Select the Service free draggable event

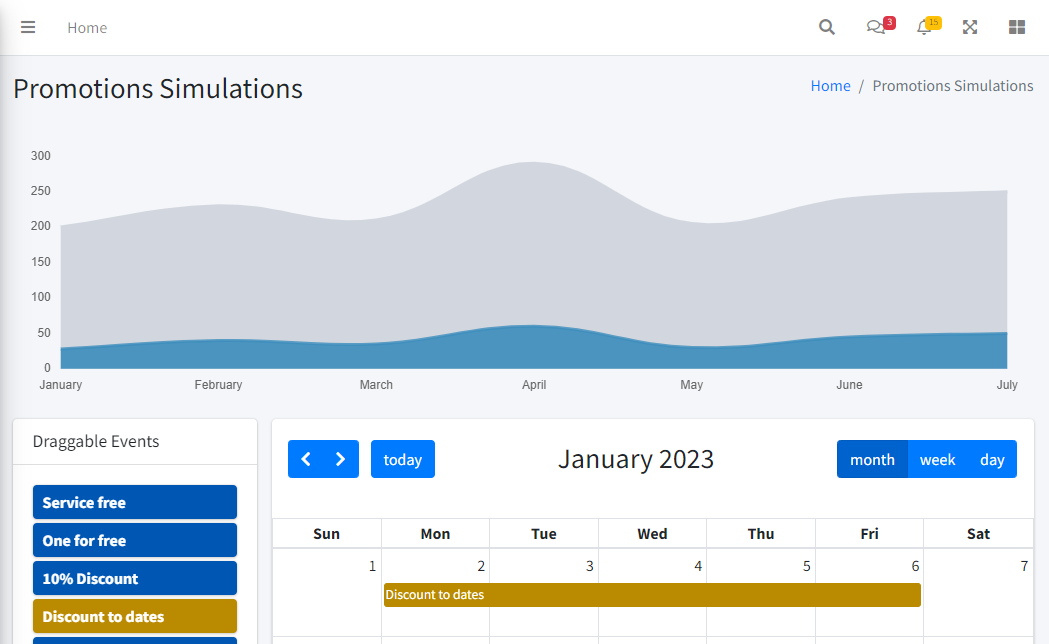[135, 502]
